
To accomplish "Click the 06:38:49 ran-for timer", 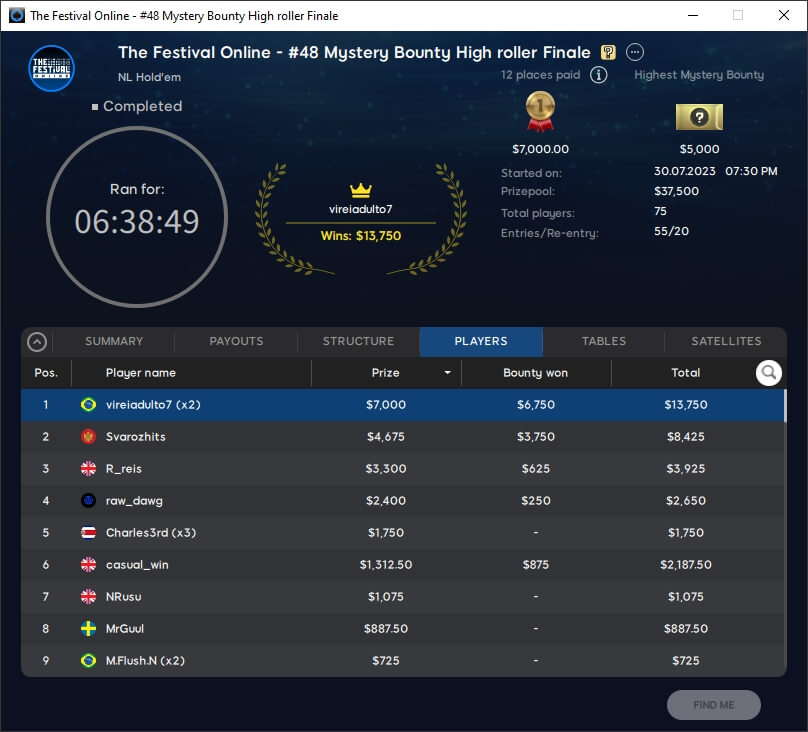I will 137,222.
